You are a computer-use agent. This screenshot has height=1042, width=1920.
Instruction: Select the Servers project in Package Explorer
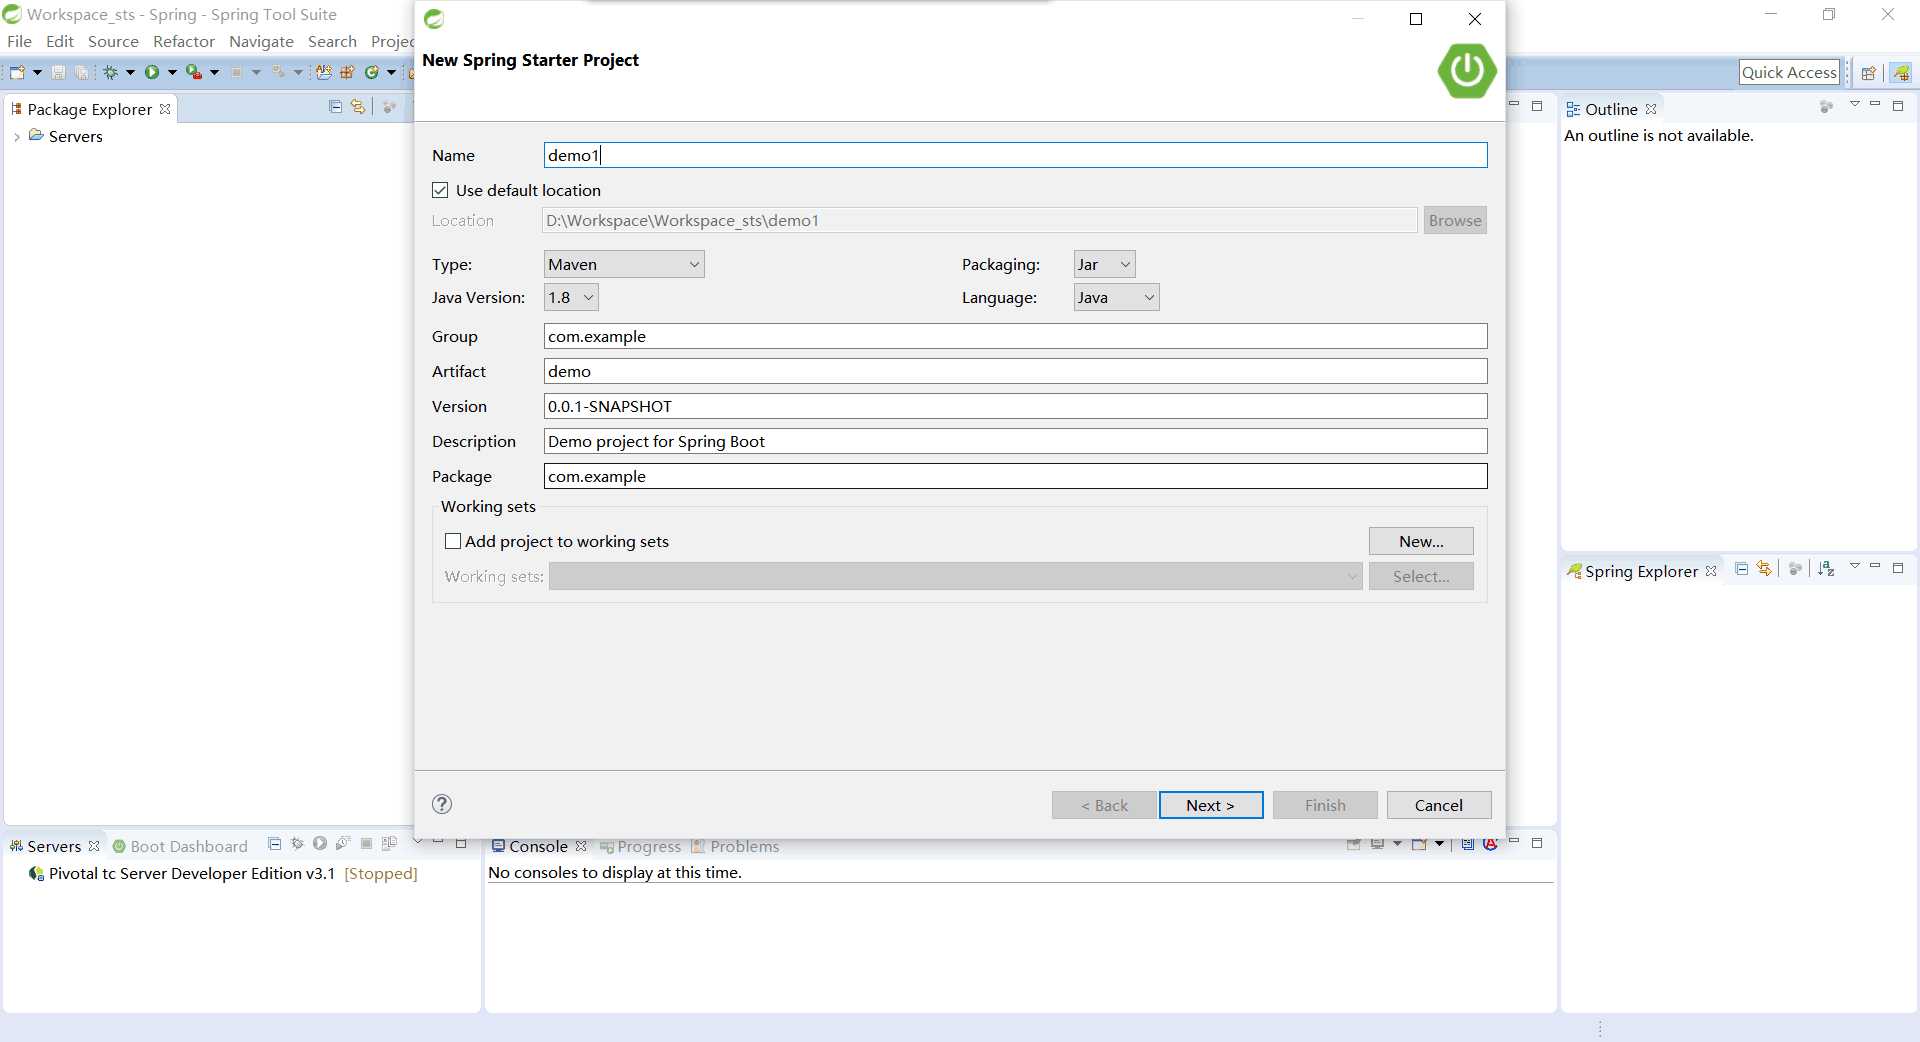(66, 137)
